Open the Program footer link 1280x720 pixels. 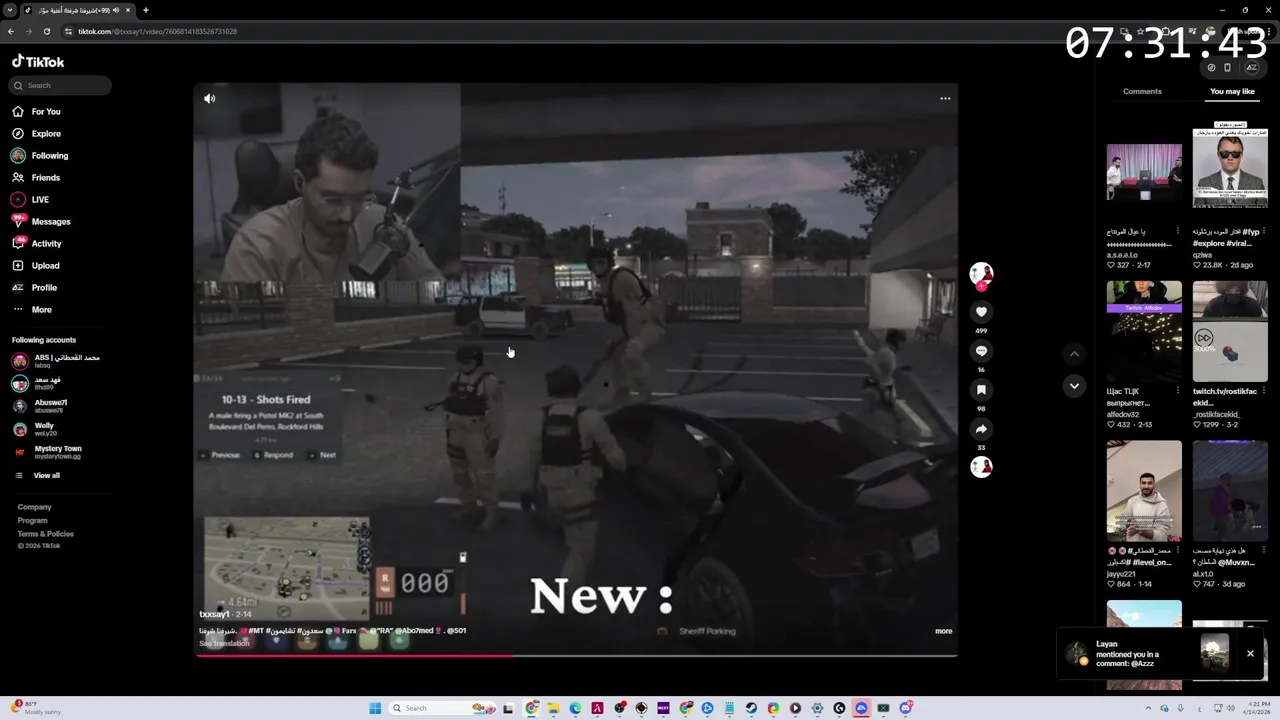coord(32,520)
